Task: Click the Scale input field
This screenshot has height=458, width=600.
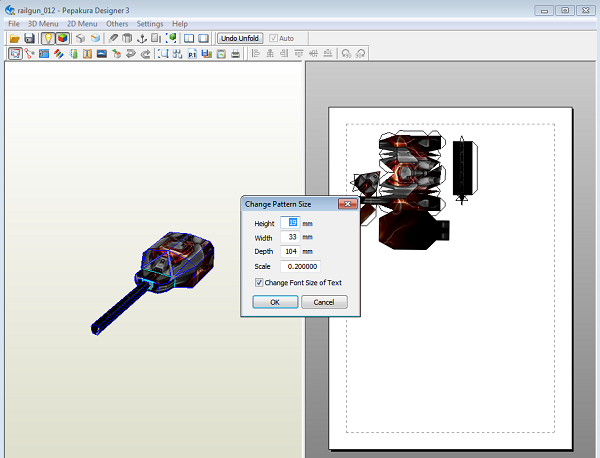Action: pos(300,267)
